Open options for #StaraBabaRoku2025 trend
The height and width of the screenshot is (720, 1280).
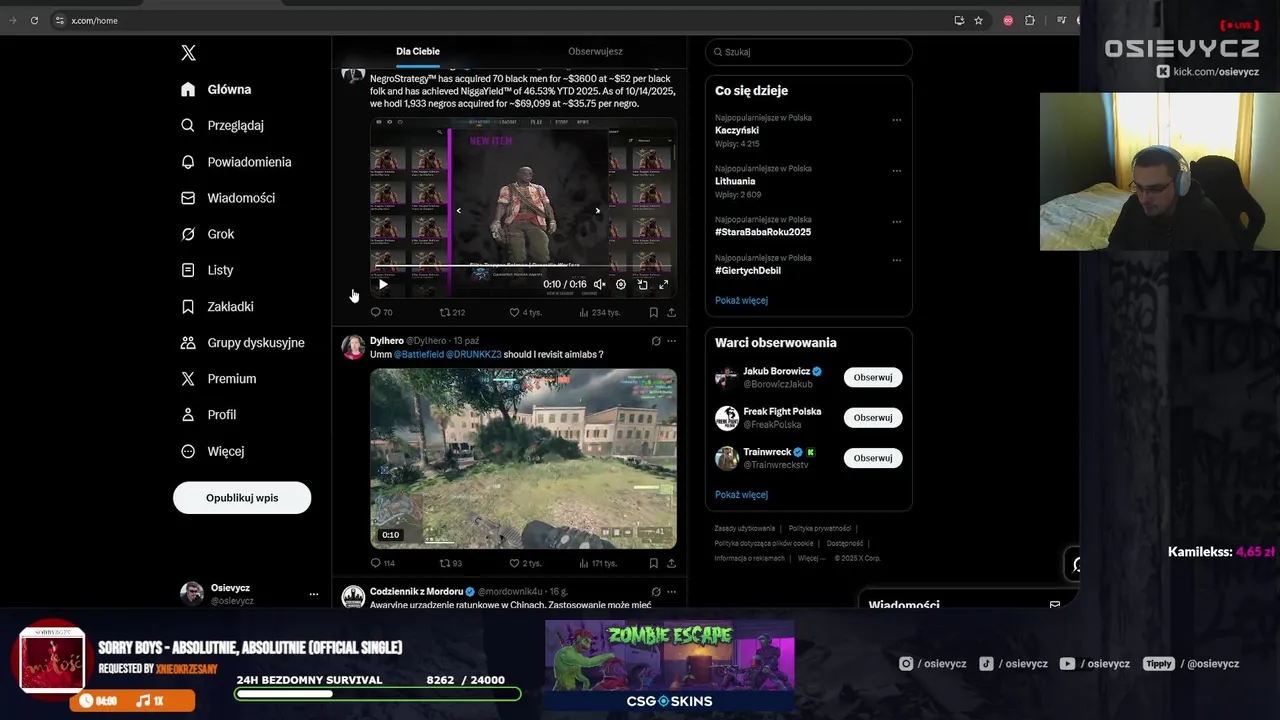896,221
